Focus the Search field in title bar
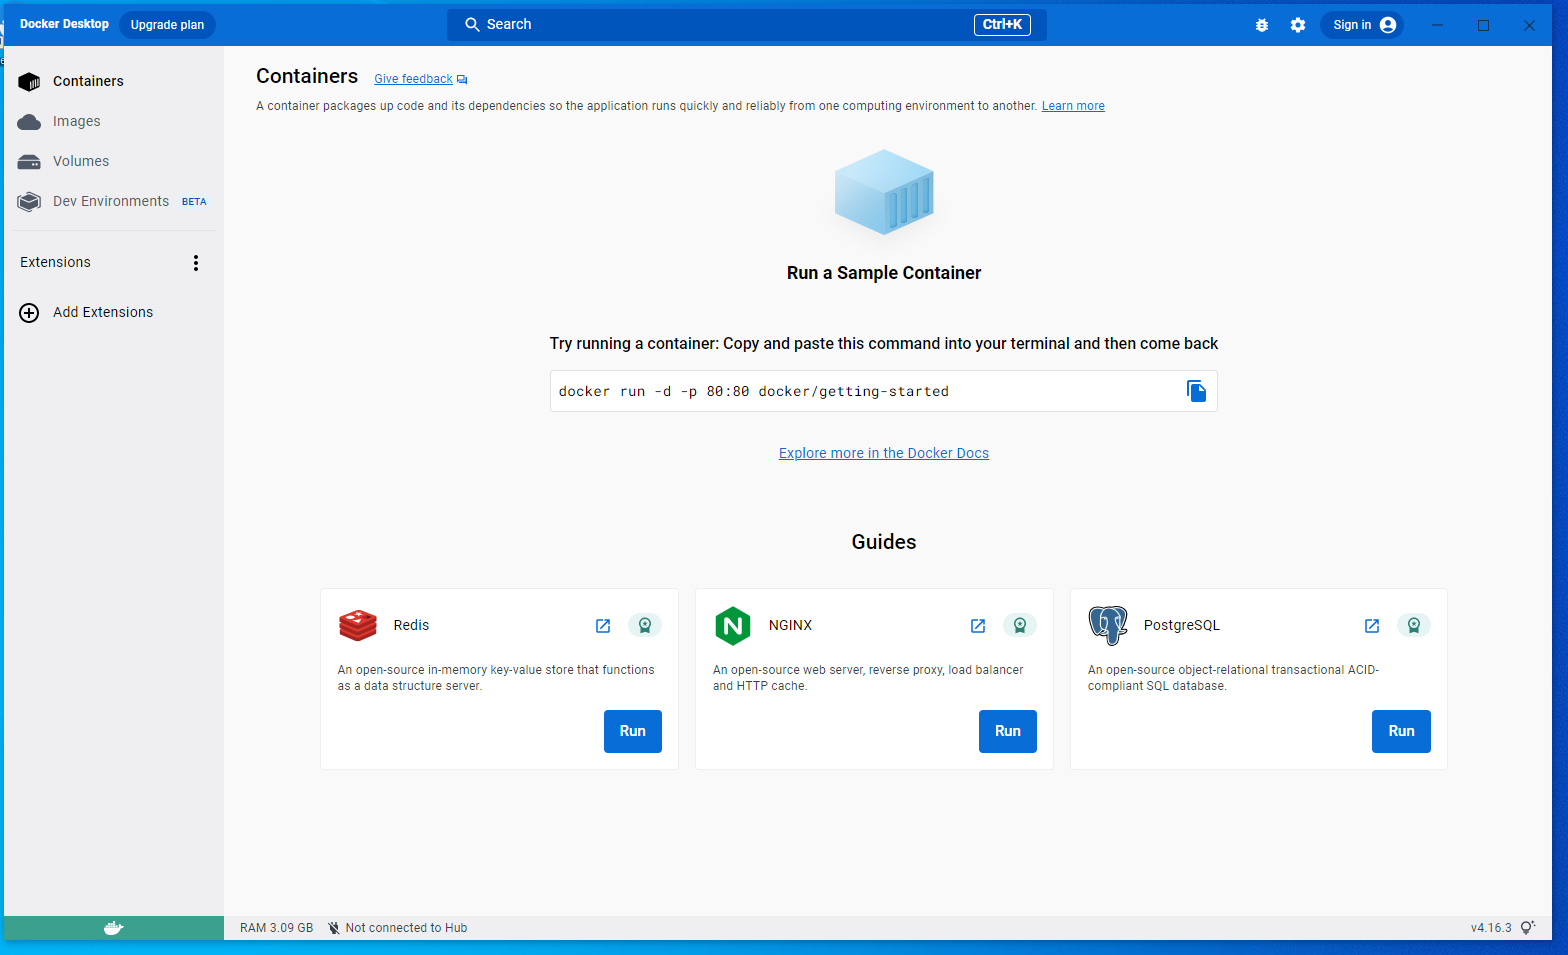Screen dimensions: 1568x955 point(746,25)
